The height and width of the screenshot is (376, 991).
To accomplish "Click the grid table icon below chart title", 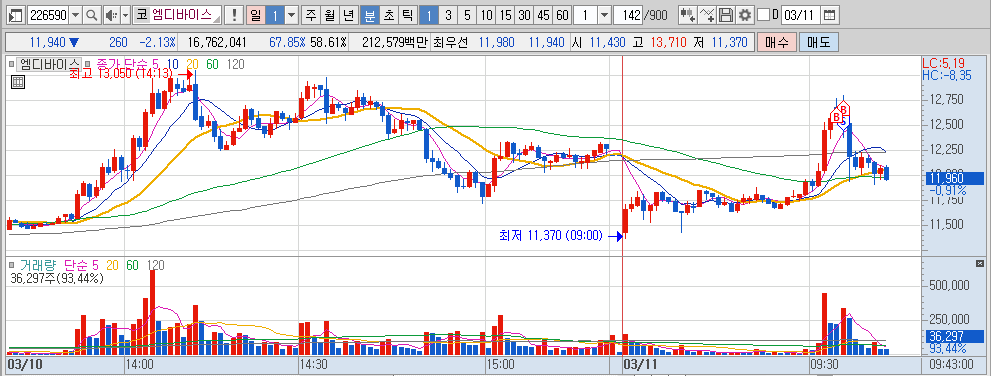I will [18, 82].
